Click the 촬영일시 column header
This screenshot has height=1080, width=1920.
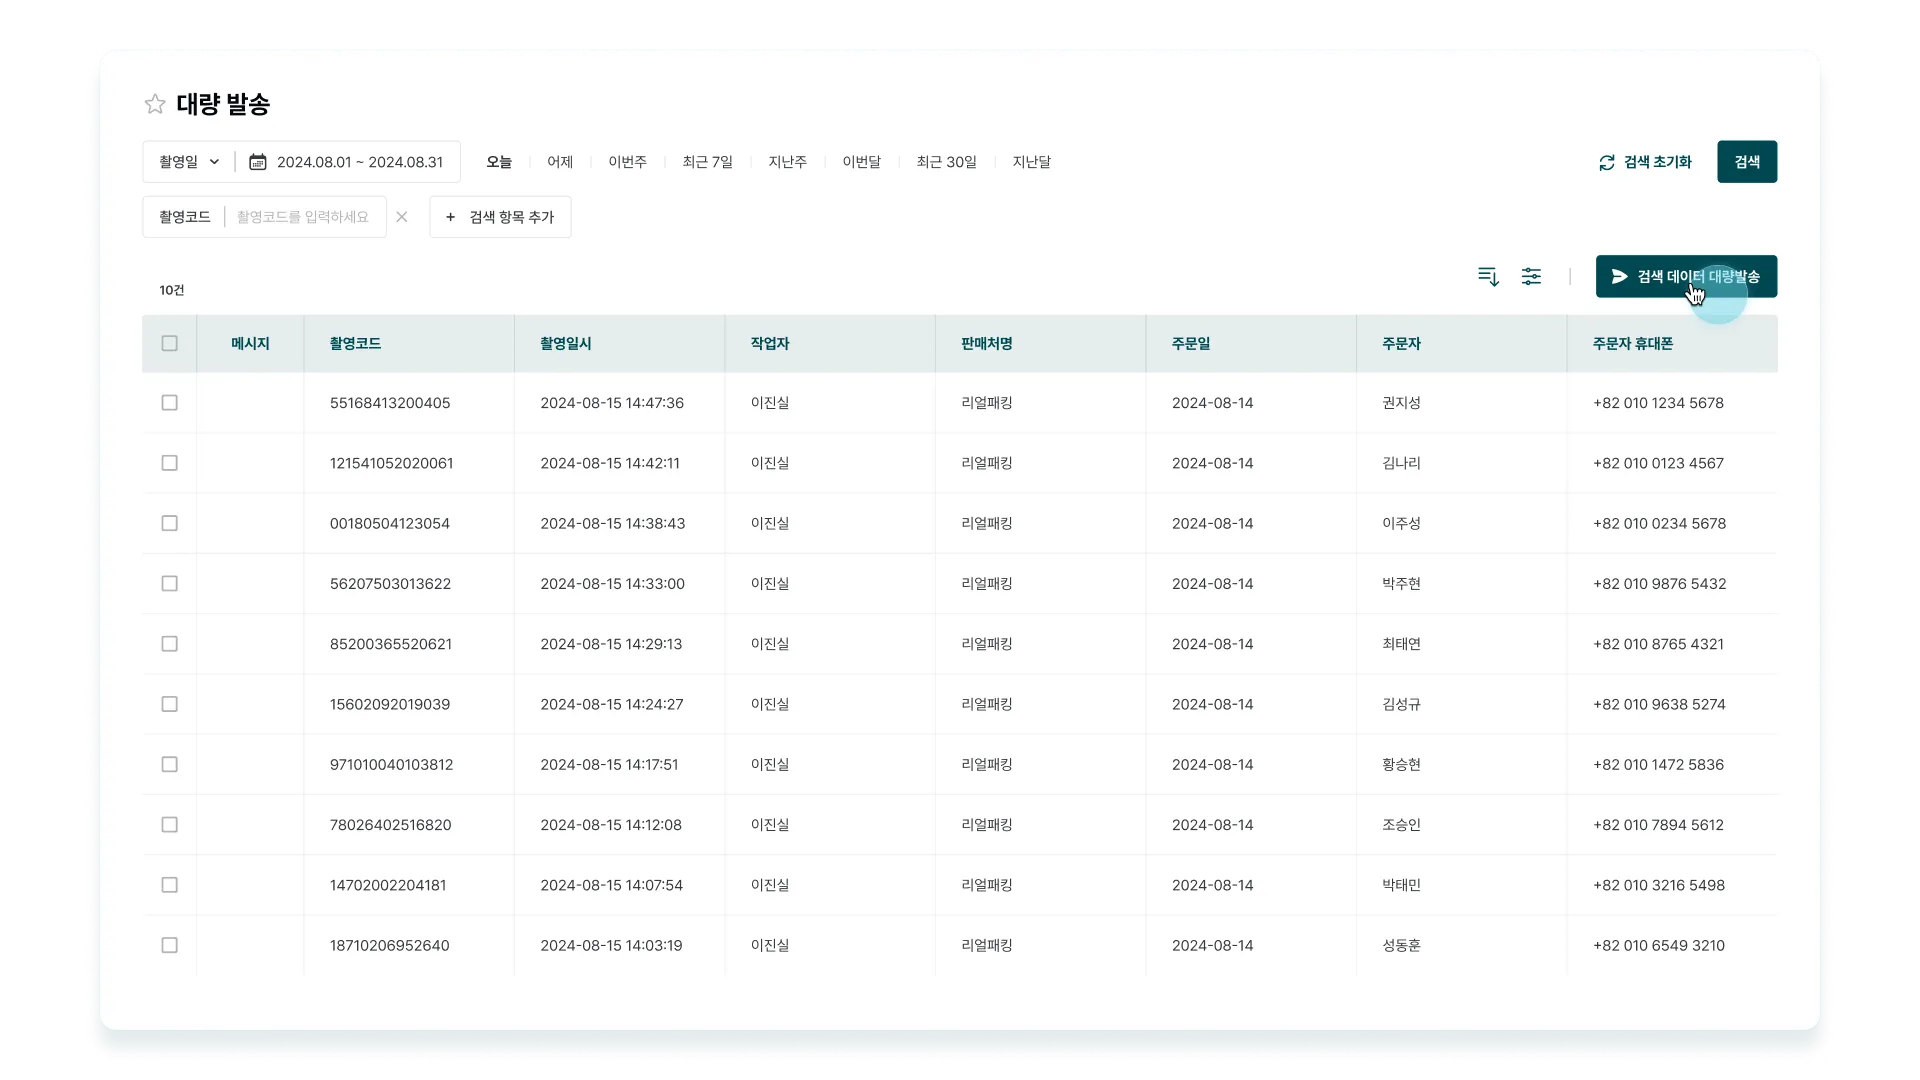coord(566,344)
